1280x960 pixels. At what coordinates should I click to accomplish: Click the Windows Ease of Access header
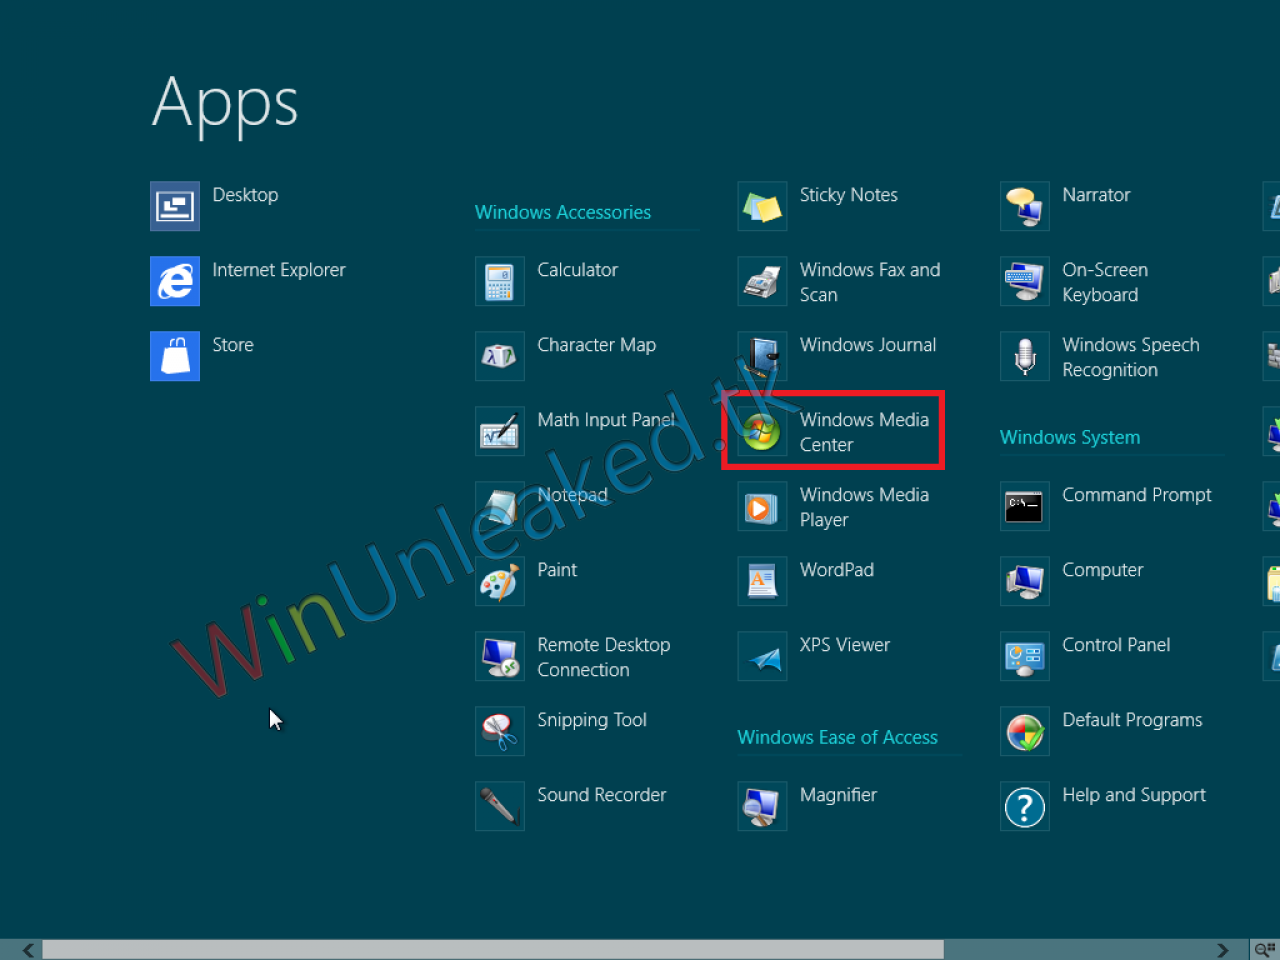(x=838, y=737)
